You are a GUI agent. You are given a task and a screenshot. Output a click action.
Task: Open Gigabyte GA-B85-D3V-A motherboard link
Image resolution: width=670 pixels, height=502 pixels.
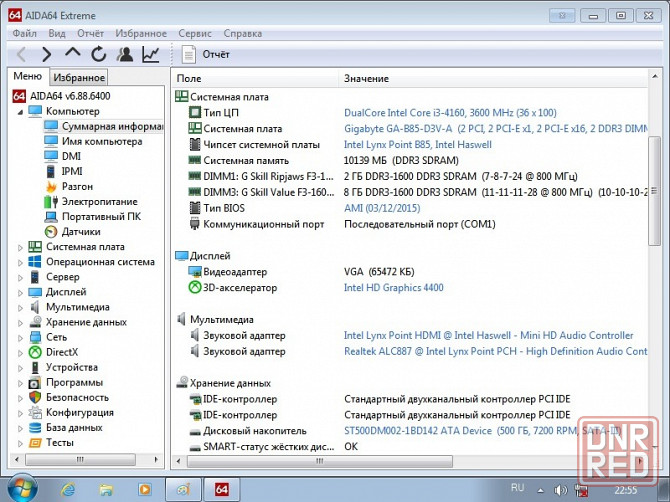[x=496, y=129]
